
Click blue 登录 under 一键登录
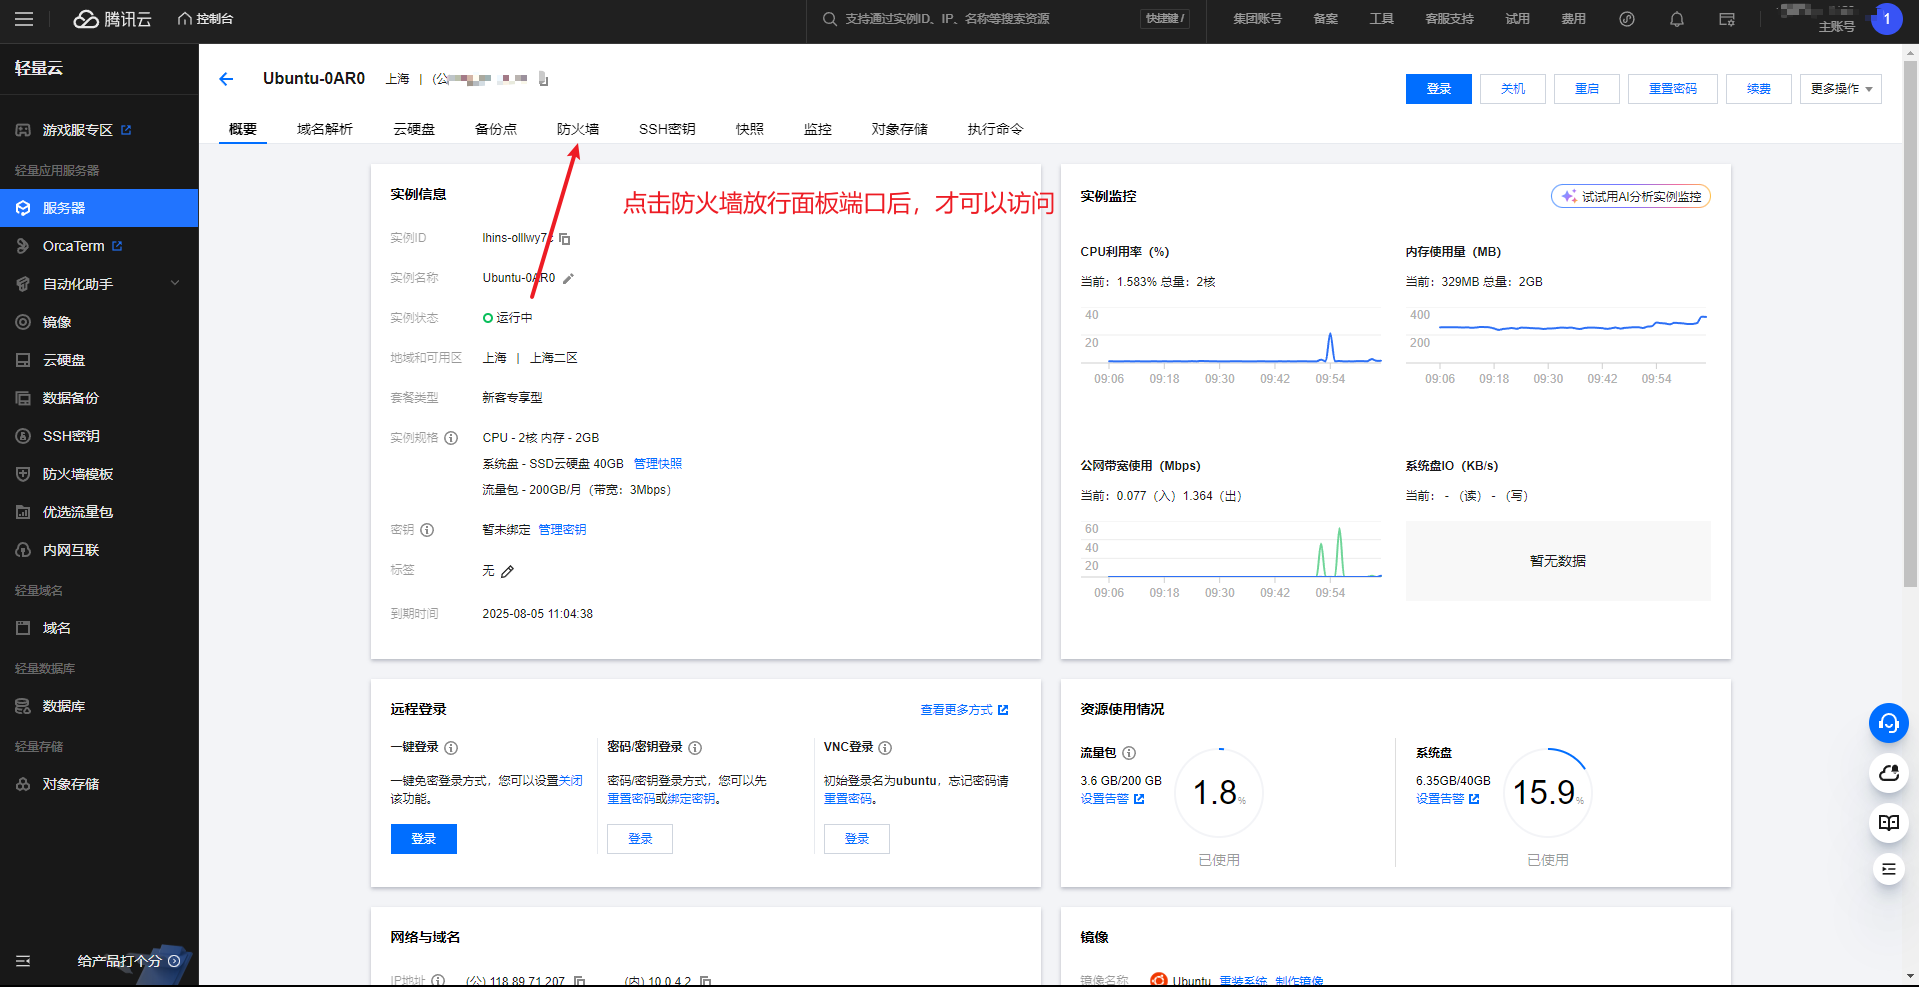pyautogui.click(x=424, y=839)
